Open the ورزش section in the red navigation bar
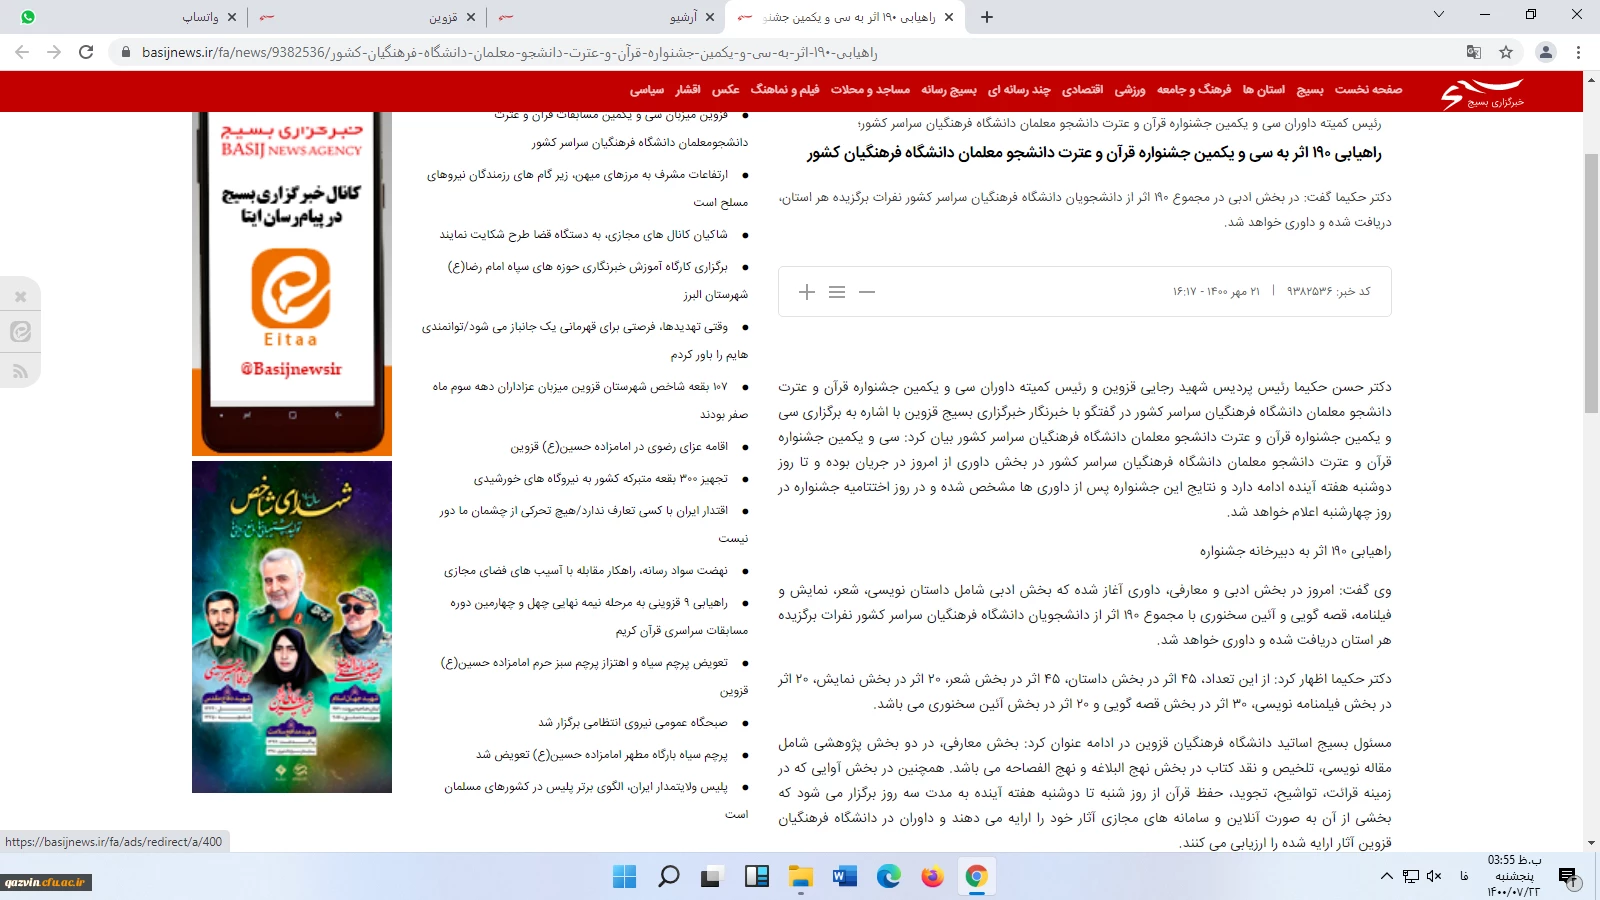 [x=1130, y=90]
